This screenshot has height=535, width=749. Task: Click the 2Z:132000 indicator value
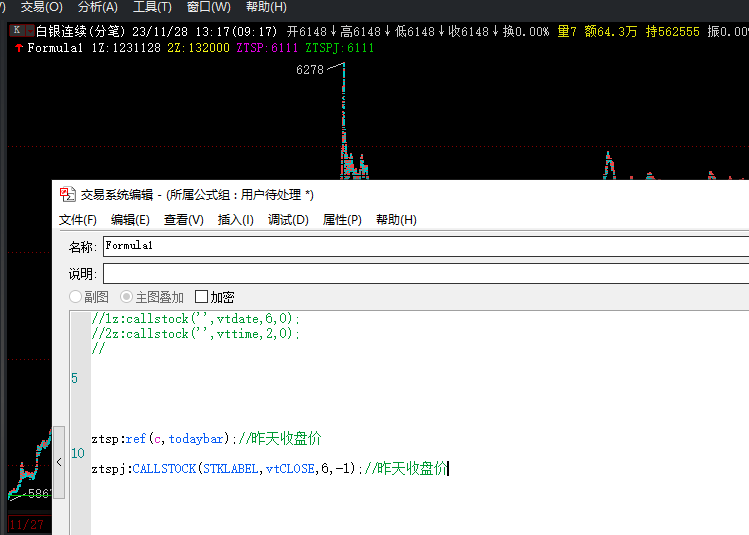click(198, 48)
